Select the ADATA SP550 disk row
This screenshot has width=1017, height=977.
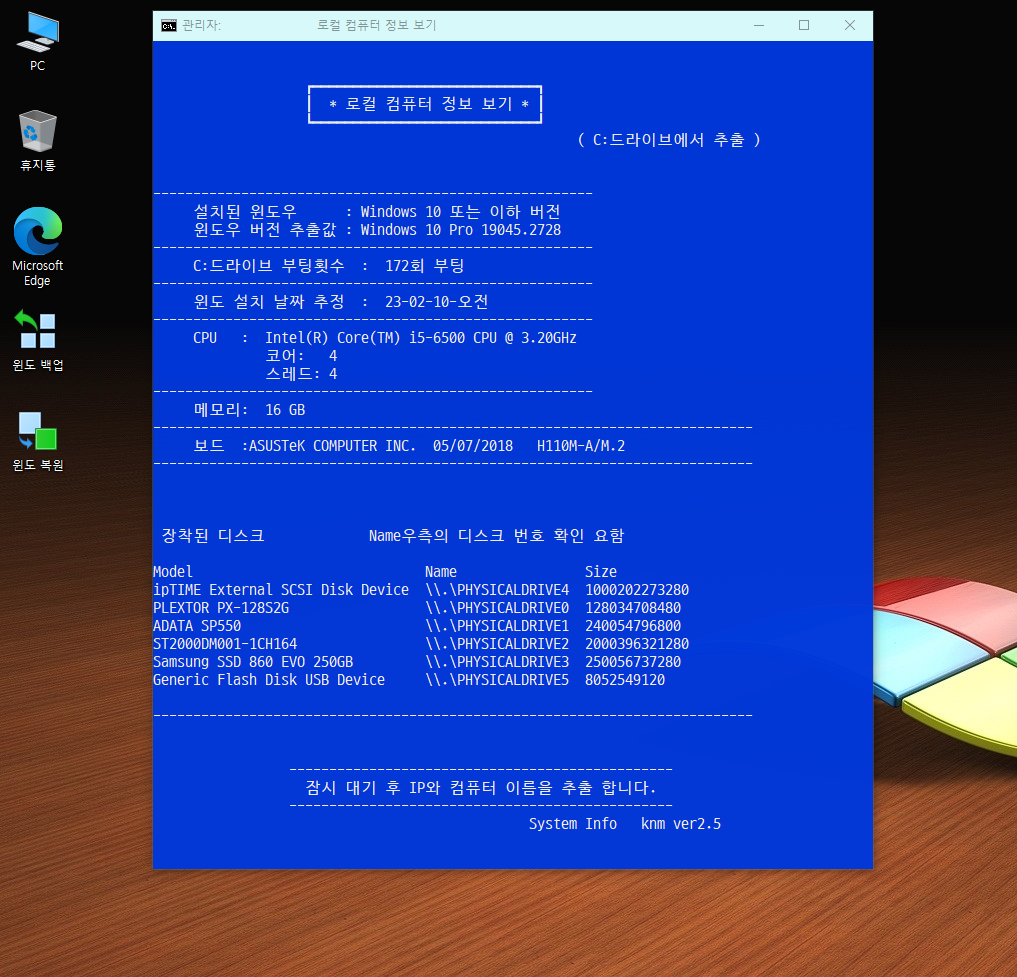(417, 627)
